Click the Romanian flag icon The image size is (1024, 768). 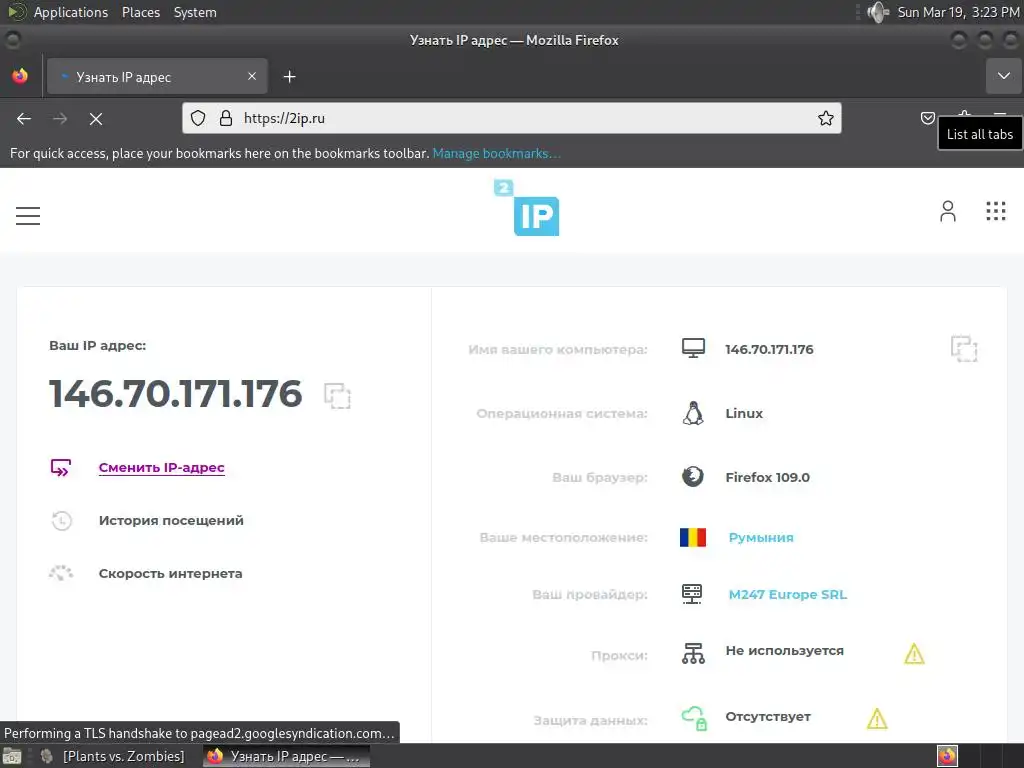coord(693,537)
